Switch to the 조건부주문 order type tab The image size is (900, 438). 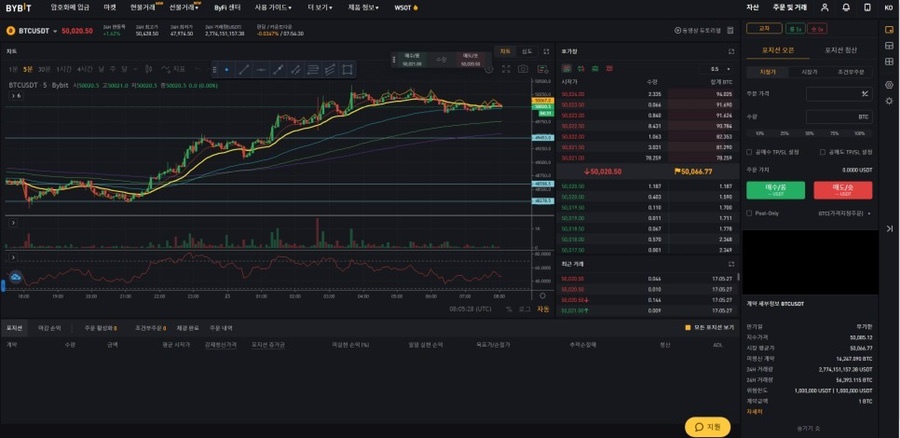point(851,72)
